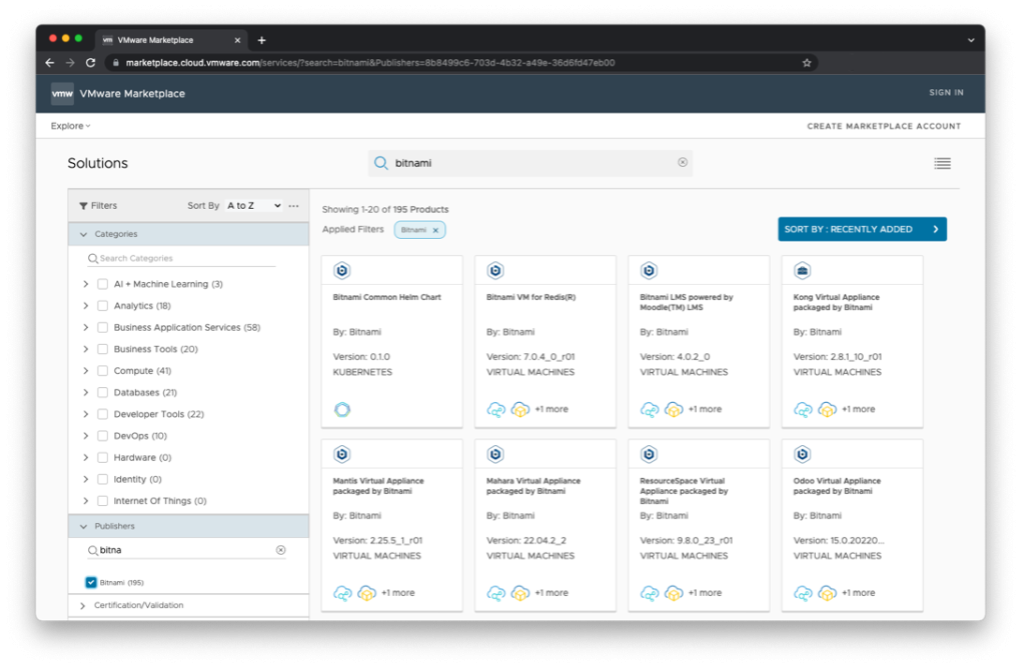The height and width of the screenshot is (670, 1024).
Task: Bookmark this page with the star icon
Action: coord(806,62)
